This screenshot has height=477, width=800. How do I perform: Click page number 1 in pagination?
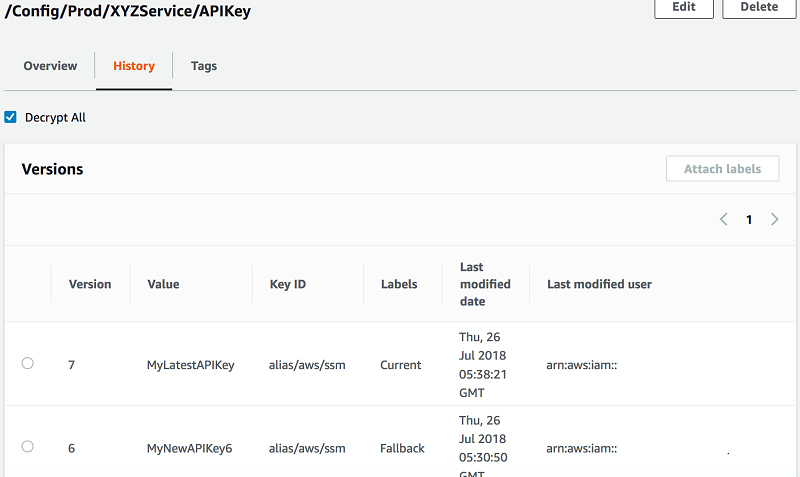[x=749, y=220]
